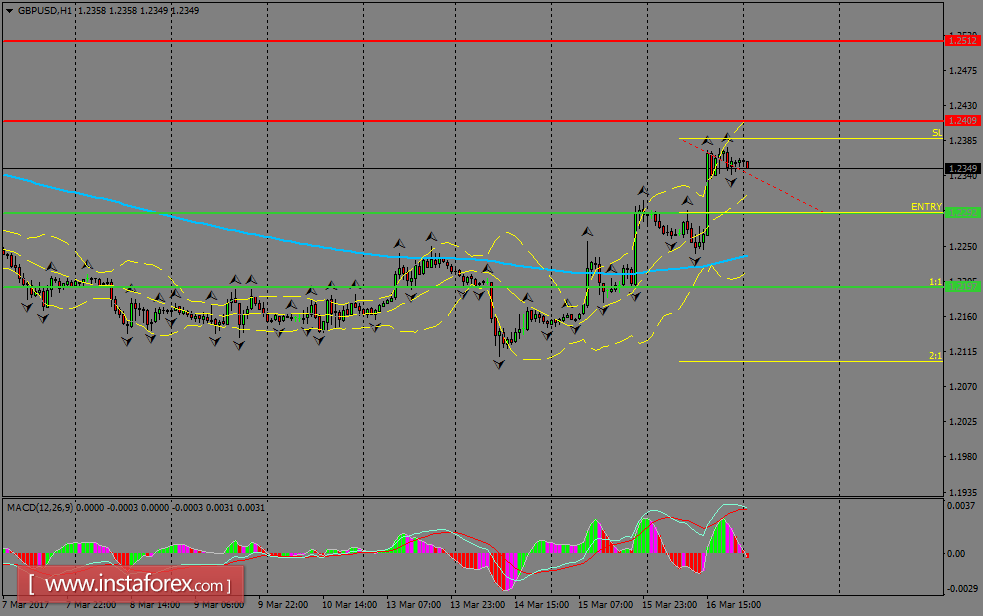This screenshot has width=983, height=616.
Task: Click the OHLC values 1.2358 1.2358 1.2349 1.2349
Action: pyautogui.click(x=139, y=11)
